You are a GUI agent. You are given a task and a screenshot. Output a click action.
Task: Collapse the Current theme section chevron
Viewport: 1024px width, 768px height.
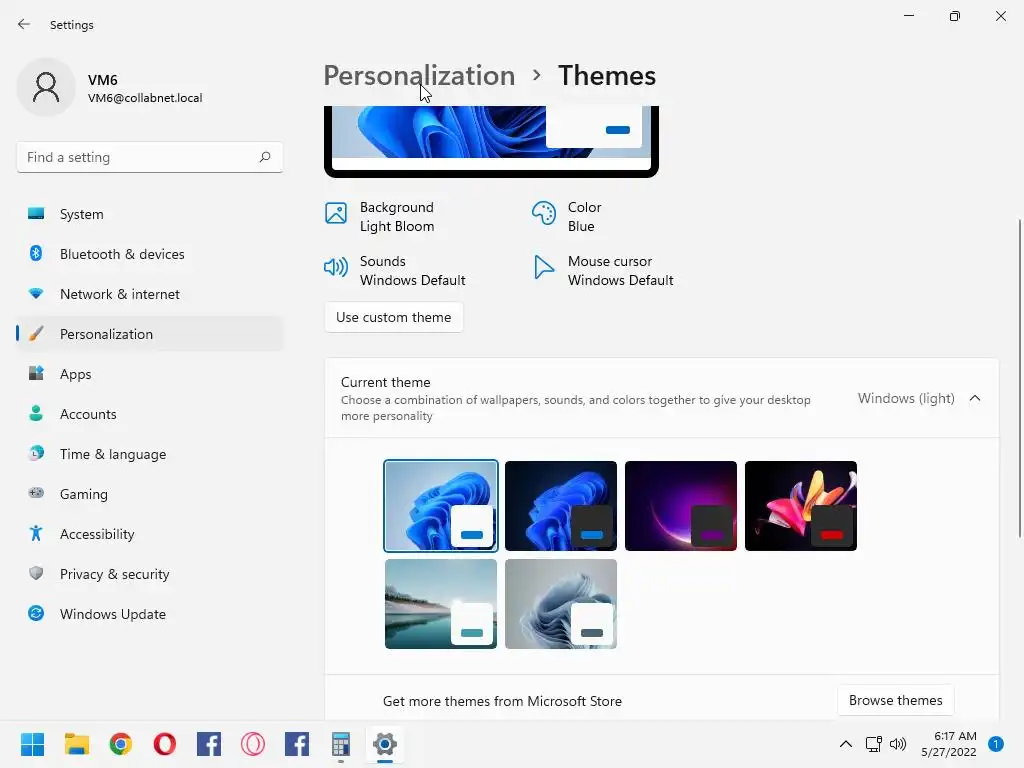coord(975,398)
